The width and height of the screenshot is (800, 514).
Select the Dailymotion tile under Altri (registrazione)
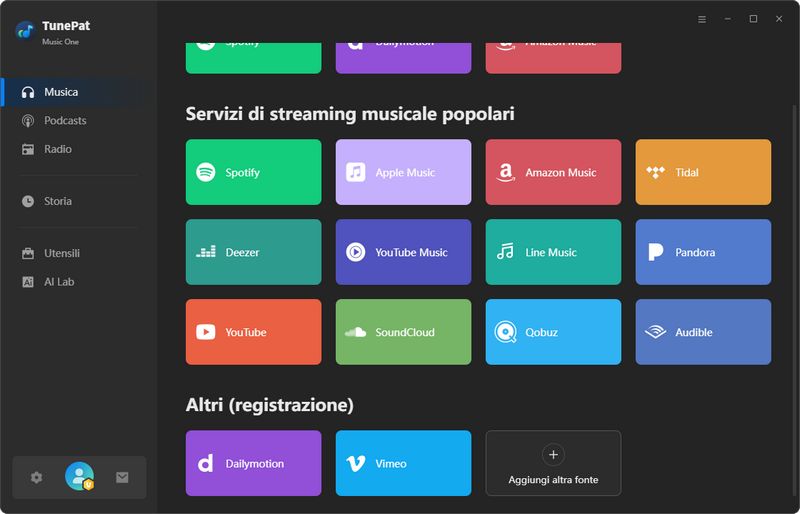pyautogui.click(x=254, y=463)
